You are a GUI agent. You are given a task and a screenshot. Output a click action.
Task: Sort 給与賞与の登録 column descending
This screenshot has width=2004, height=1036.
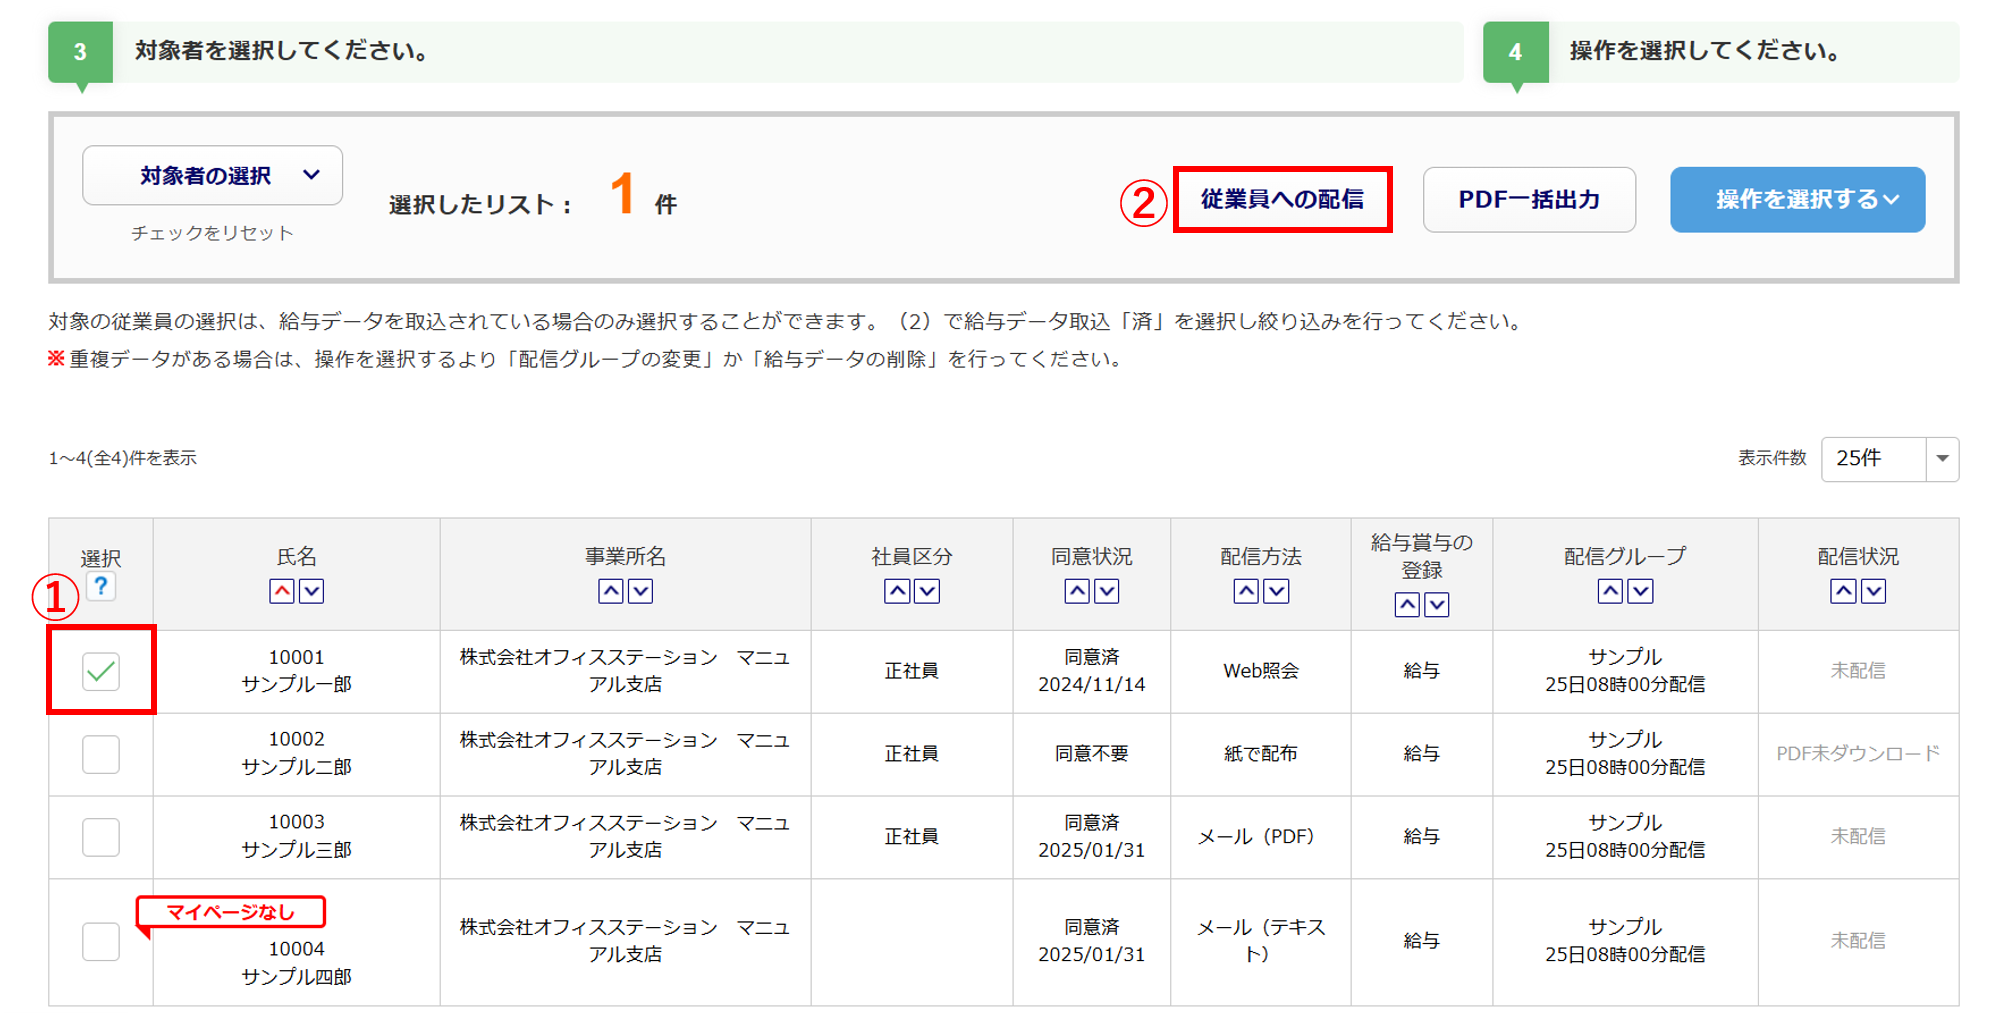(1437, 604)
